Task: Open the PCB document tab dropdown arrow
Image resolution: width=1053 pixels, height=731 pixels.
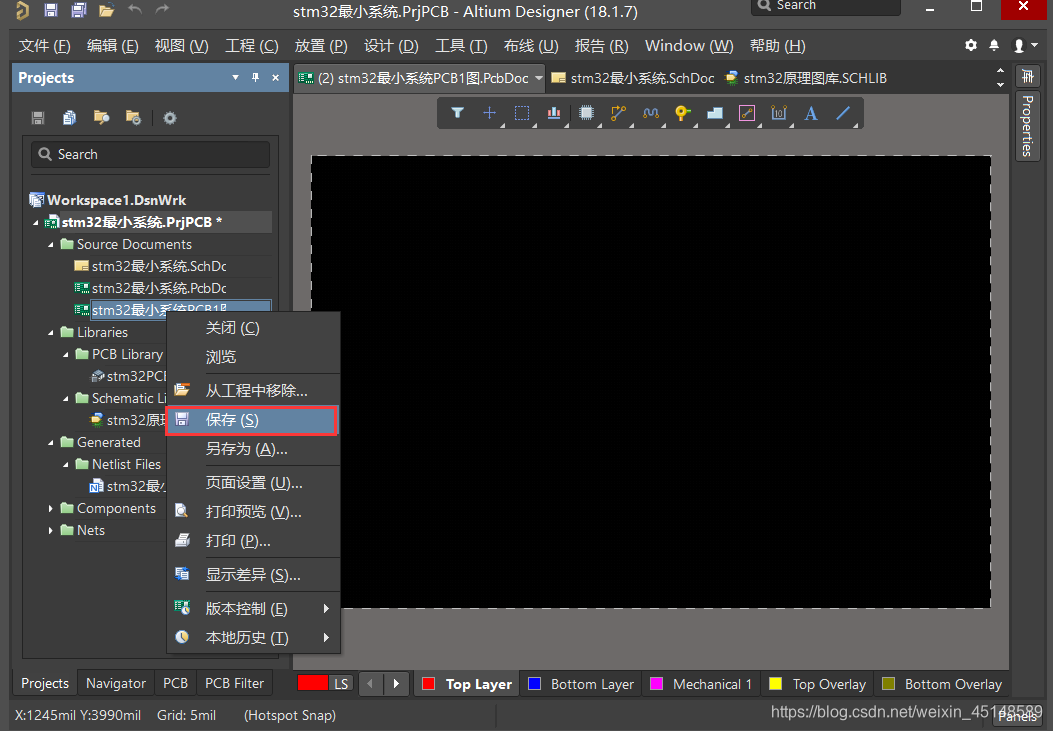Action: point(539,78)
